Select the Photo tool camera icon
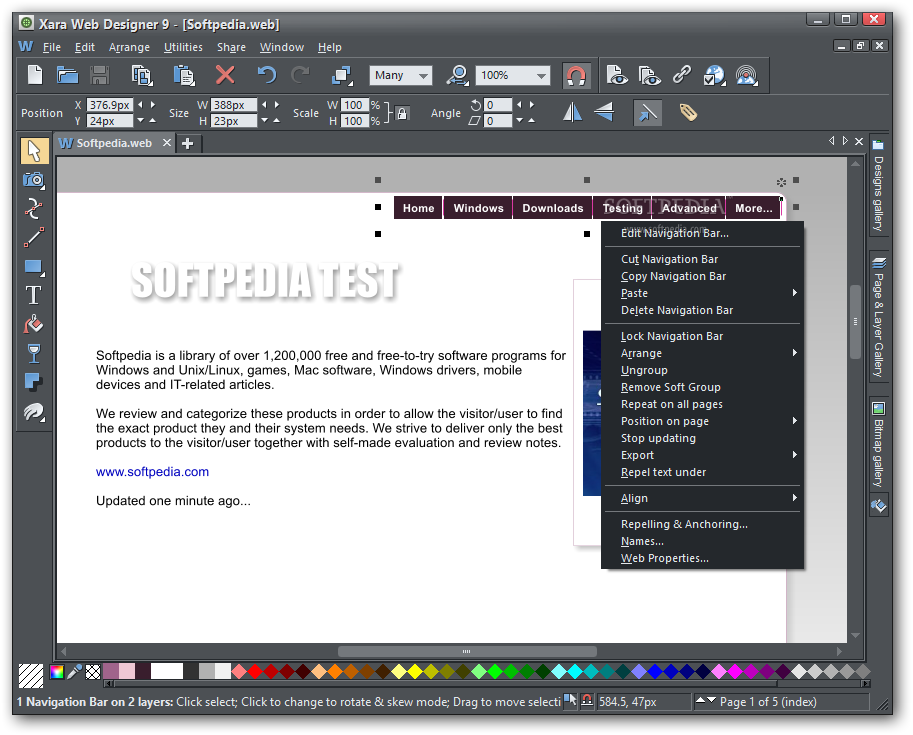This screenshot has width=913, height=735. (34, 180)
